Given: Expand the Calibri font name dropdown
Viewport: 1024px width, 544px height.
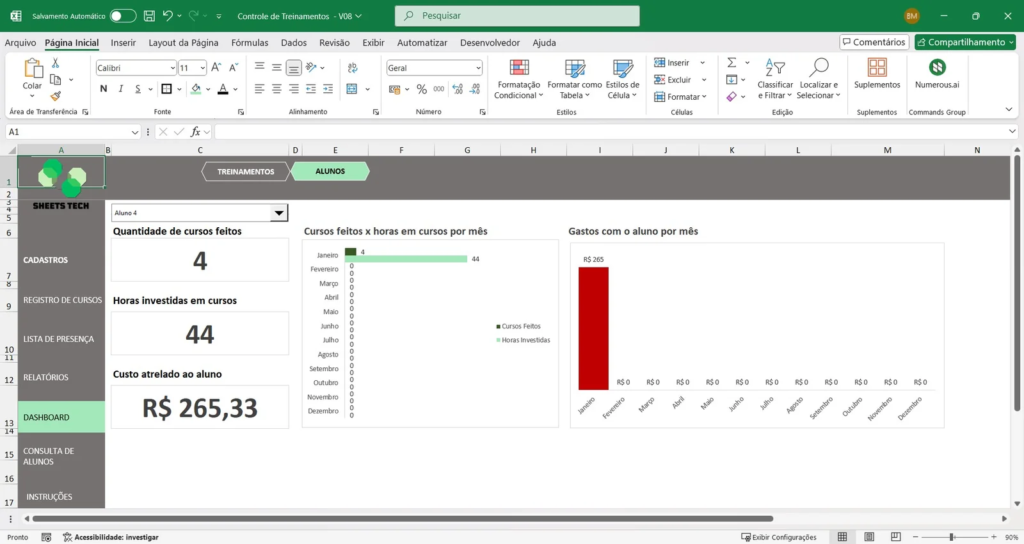Looking at the screenshot, I should point(171,68).
